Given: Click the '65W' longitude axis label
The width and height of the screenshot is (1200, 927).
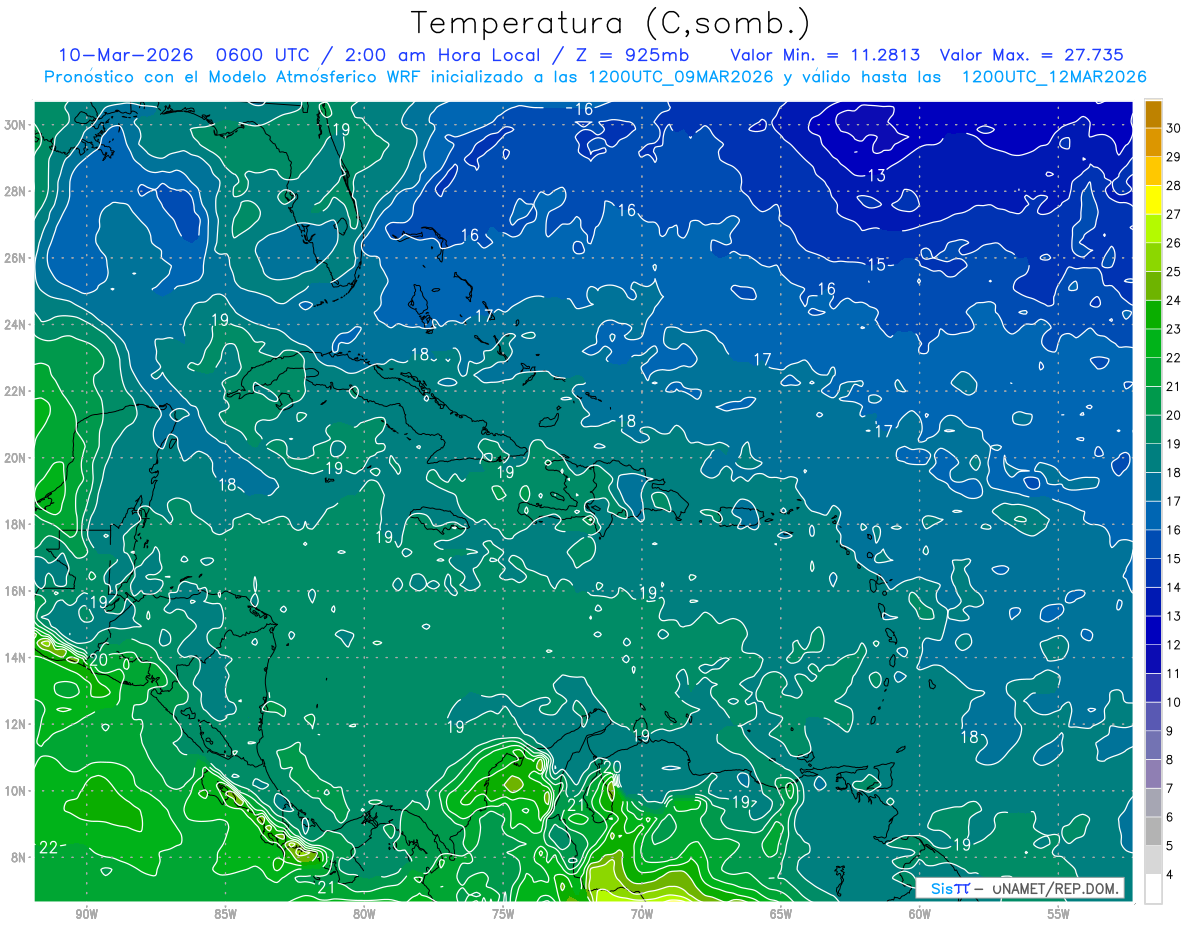Looking at the screenshot, I should [781, 914].
